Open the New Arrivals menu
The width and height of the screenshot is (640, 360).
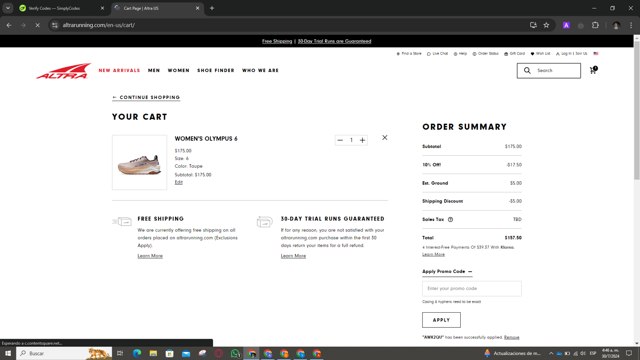coord(119,70)
